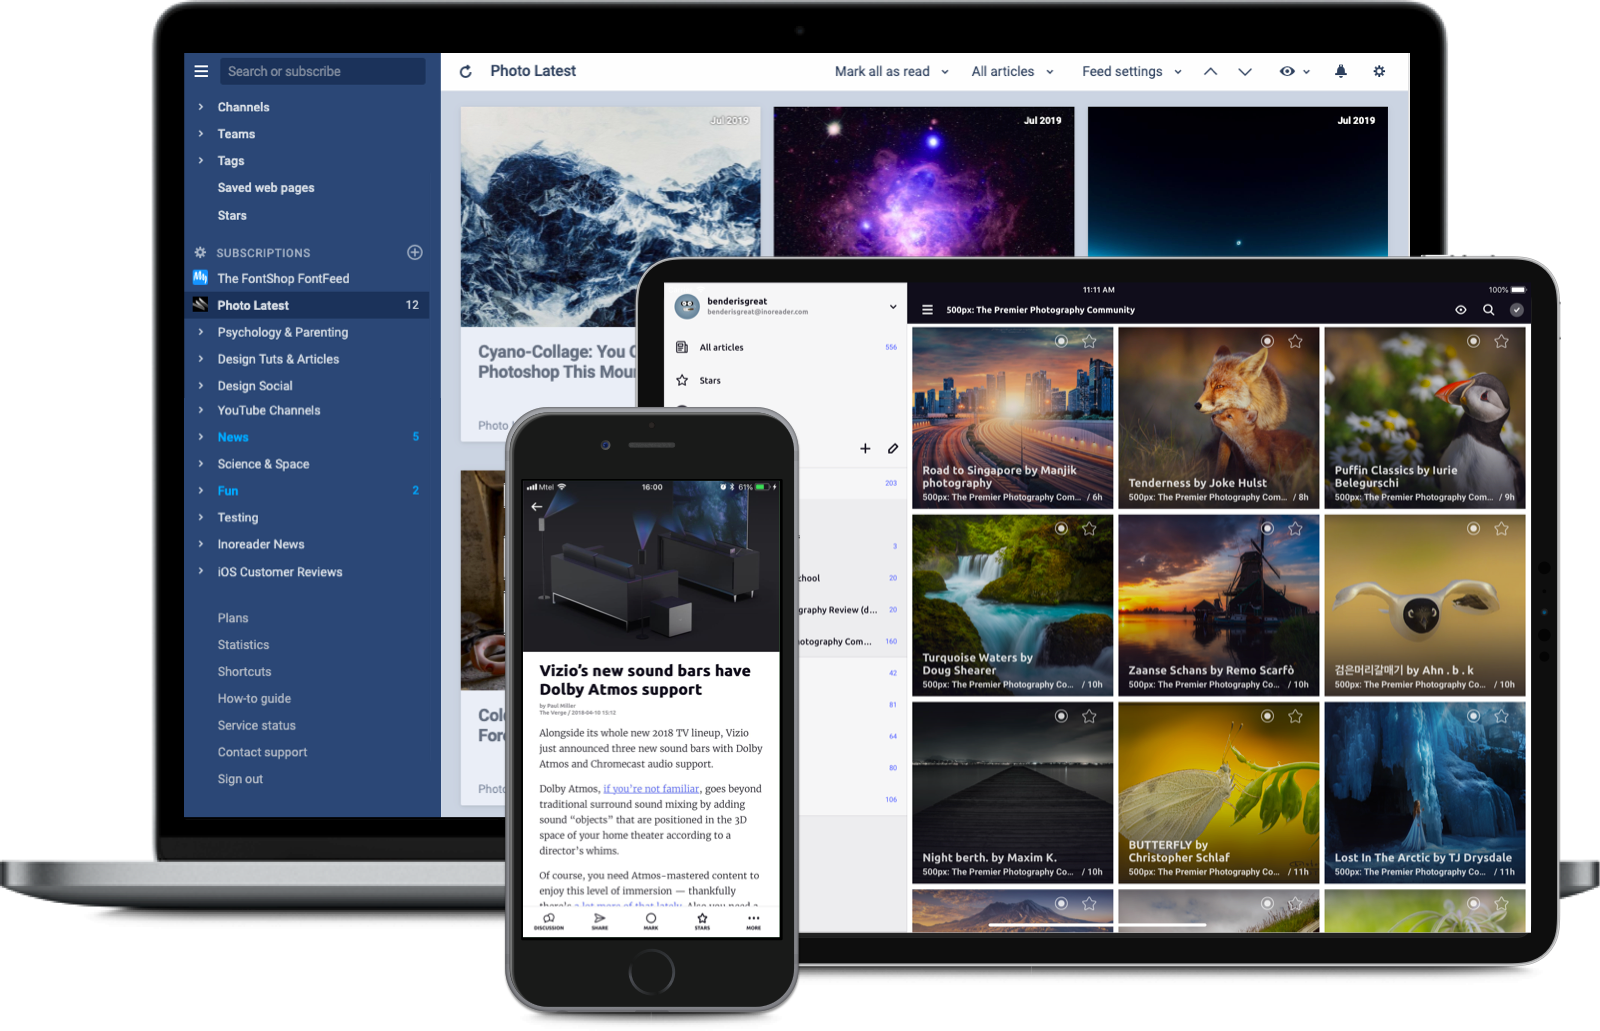Tap the Share icon on the phone toolbar
1600x1031 pixels.
[599, 919]
